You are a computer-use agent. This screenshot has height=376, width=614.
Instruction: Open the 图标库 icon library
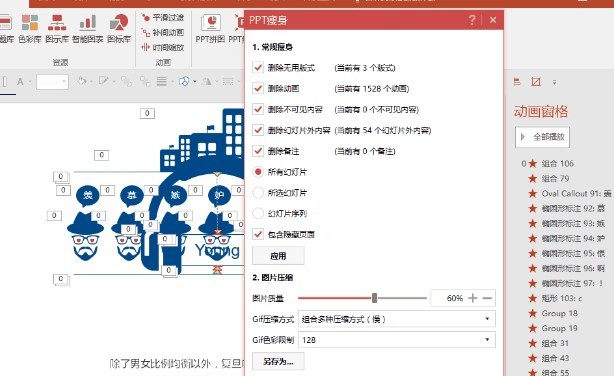point(119,28)
